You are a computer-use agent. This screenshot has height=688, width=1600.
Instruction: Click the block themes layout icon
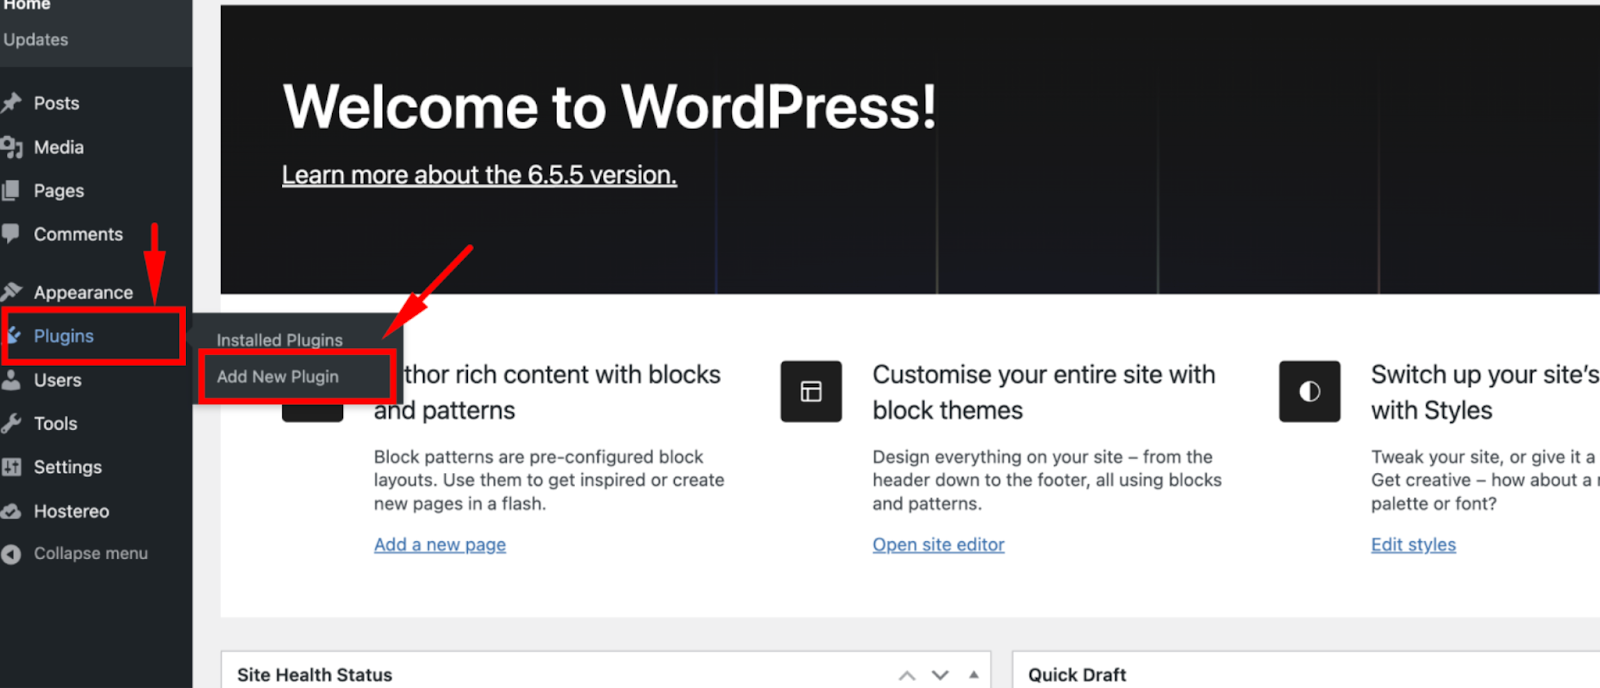811,391
